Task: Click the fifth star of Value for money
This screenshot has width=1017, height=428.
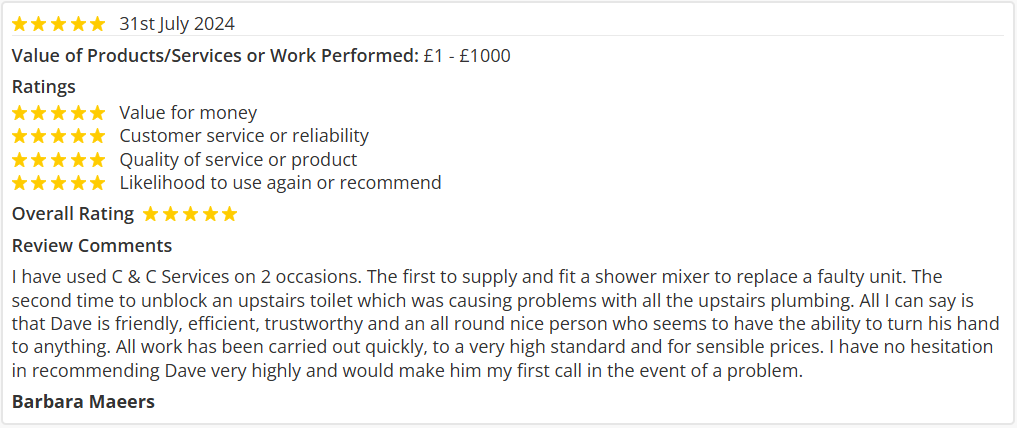Action: 97,113
